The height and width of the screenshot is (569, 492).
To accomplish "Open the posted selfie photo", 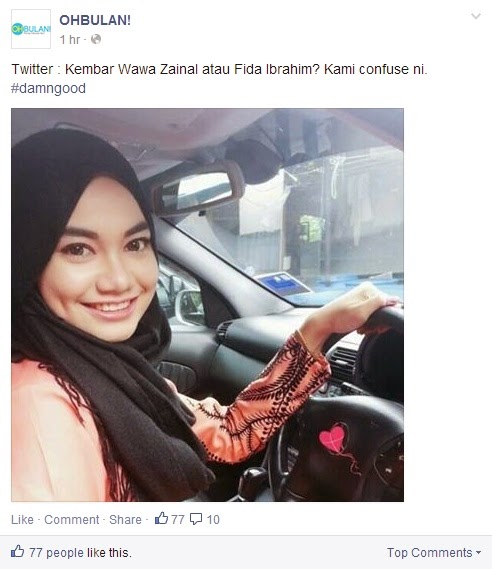I will (207, 305).
